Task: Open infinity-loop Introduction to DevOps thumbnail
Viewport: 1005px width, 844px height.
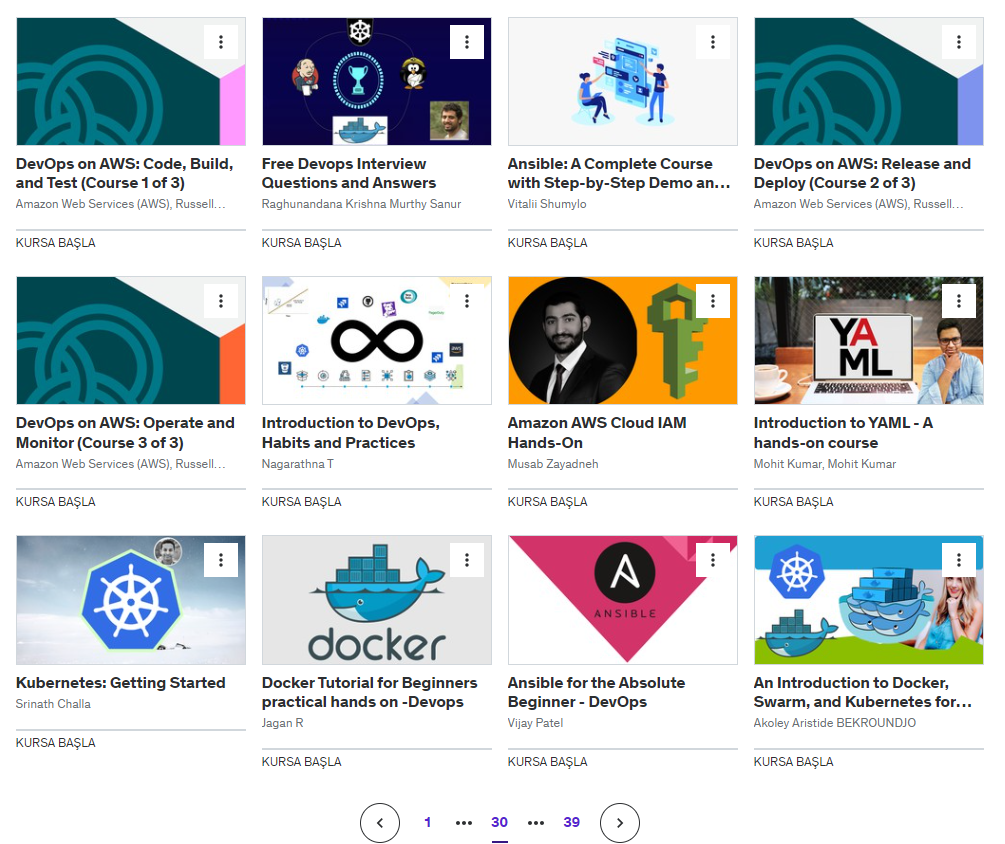Action: click(x=377, y=340)
